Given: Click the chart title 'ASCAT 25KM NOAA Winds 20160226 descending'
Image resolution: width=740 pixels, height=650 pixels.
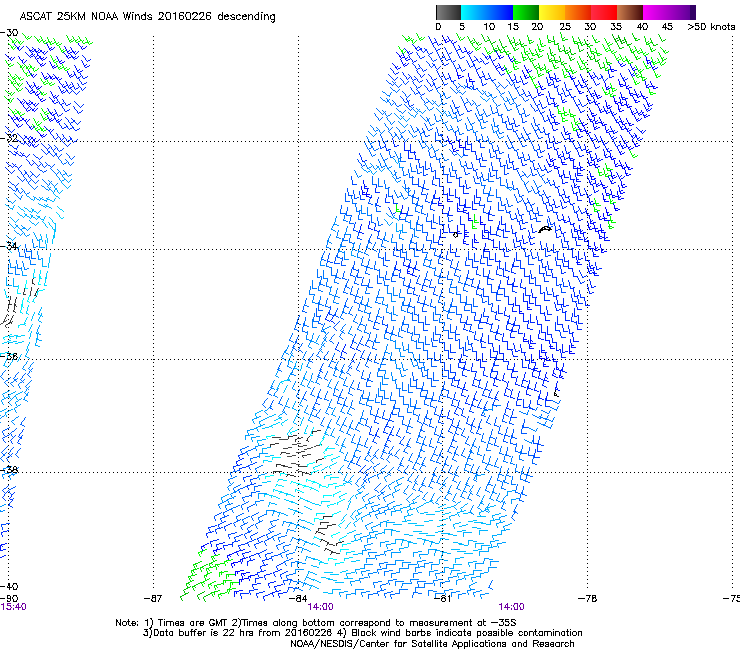Looking at the screenshot, I should (147, 17).
